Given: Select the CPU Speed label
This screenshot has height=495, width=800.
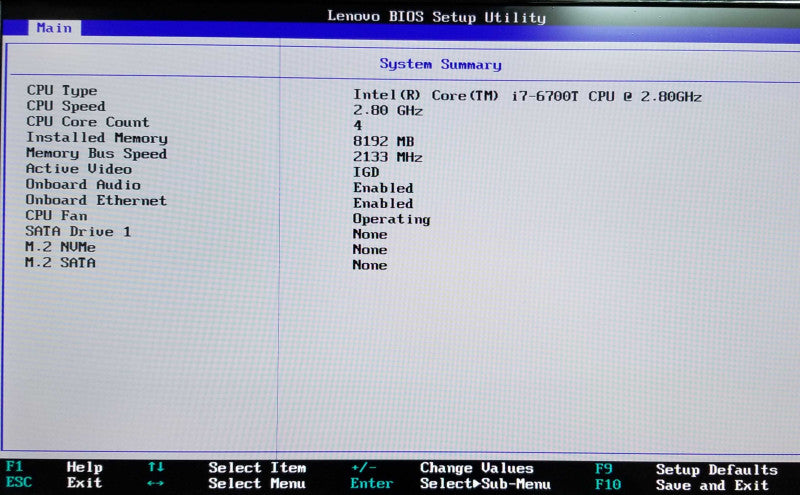Looking at the screenshot, I should pyautogui.click(x=66, y=106).
